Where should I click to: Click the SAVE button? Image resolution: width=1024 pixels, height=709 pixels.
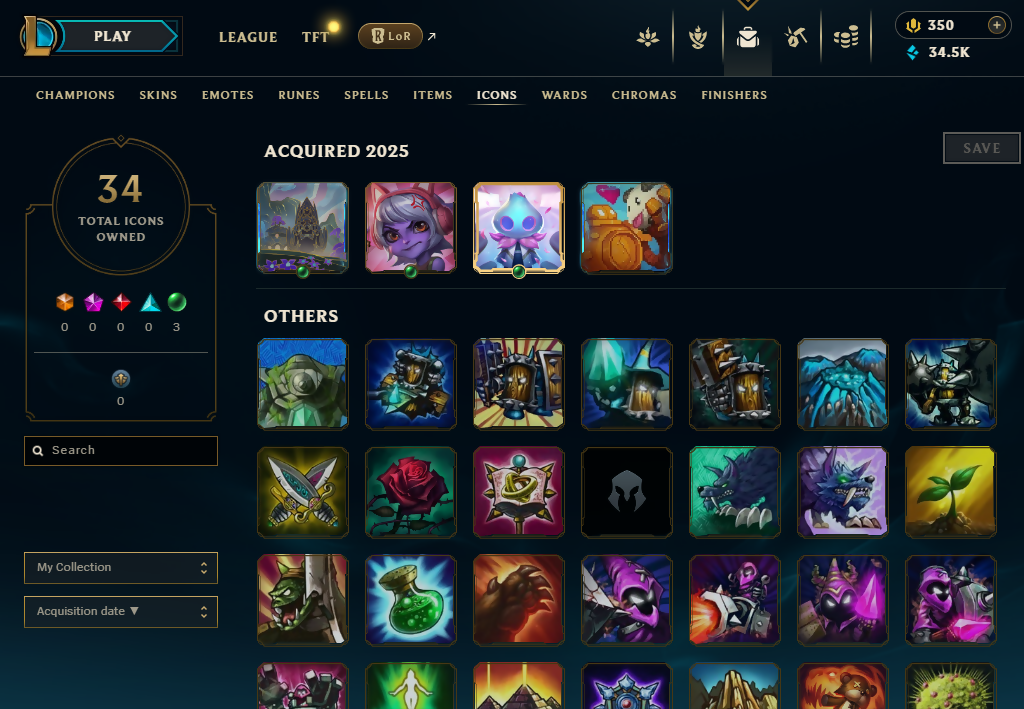(x=982, y=148)
